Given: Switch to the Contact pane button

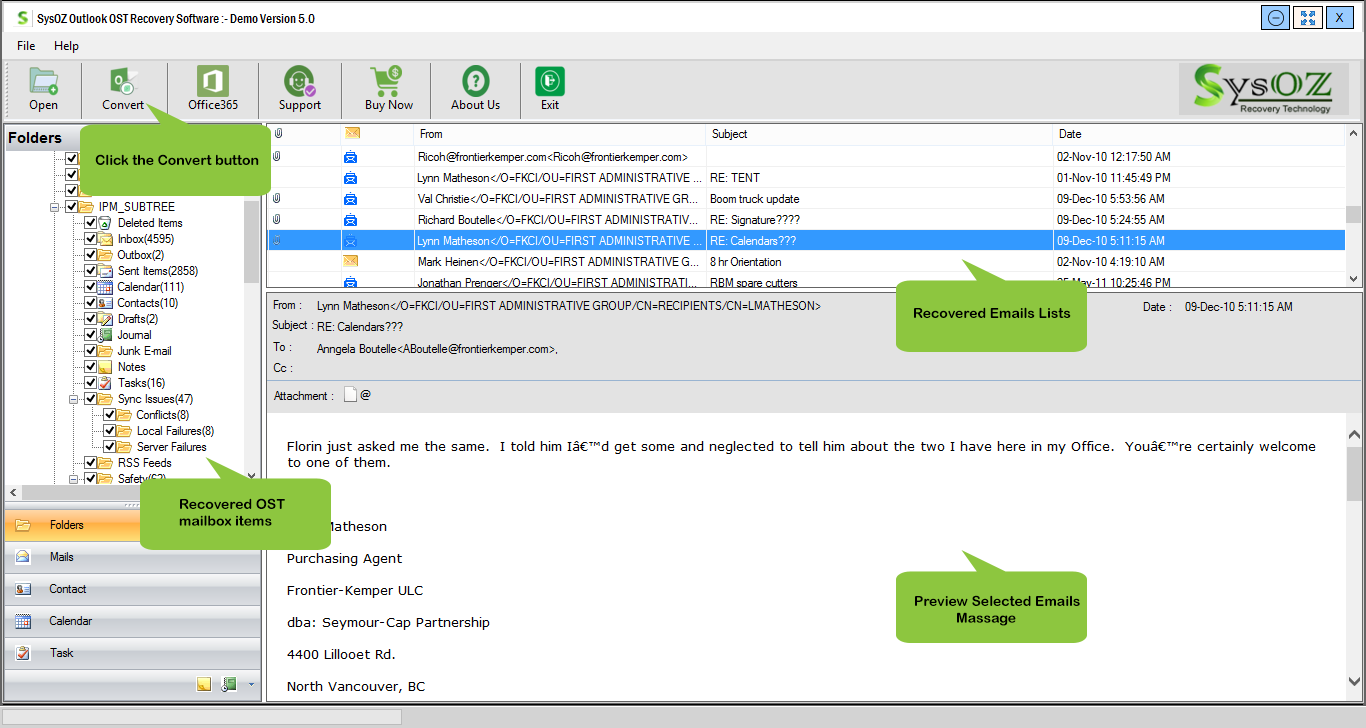Looking at the screenshot, I should click(67, 589).
